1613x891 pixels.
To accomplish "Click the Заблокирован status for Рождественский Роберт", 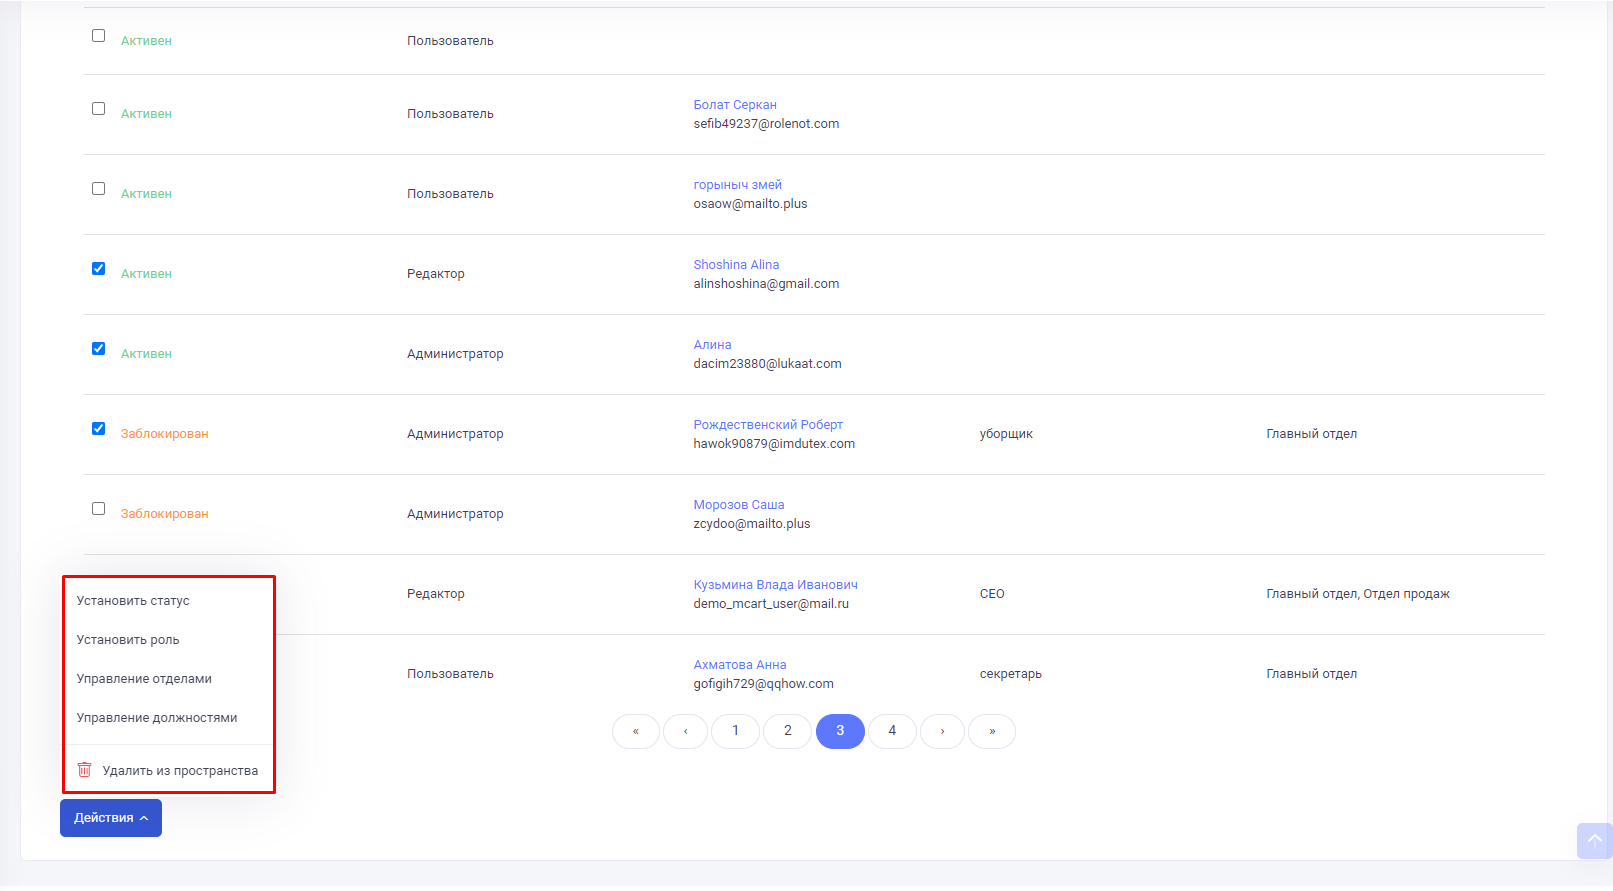I will 165,434.
